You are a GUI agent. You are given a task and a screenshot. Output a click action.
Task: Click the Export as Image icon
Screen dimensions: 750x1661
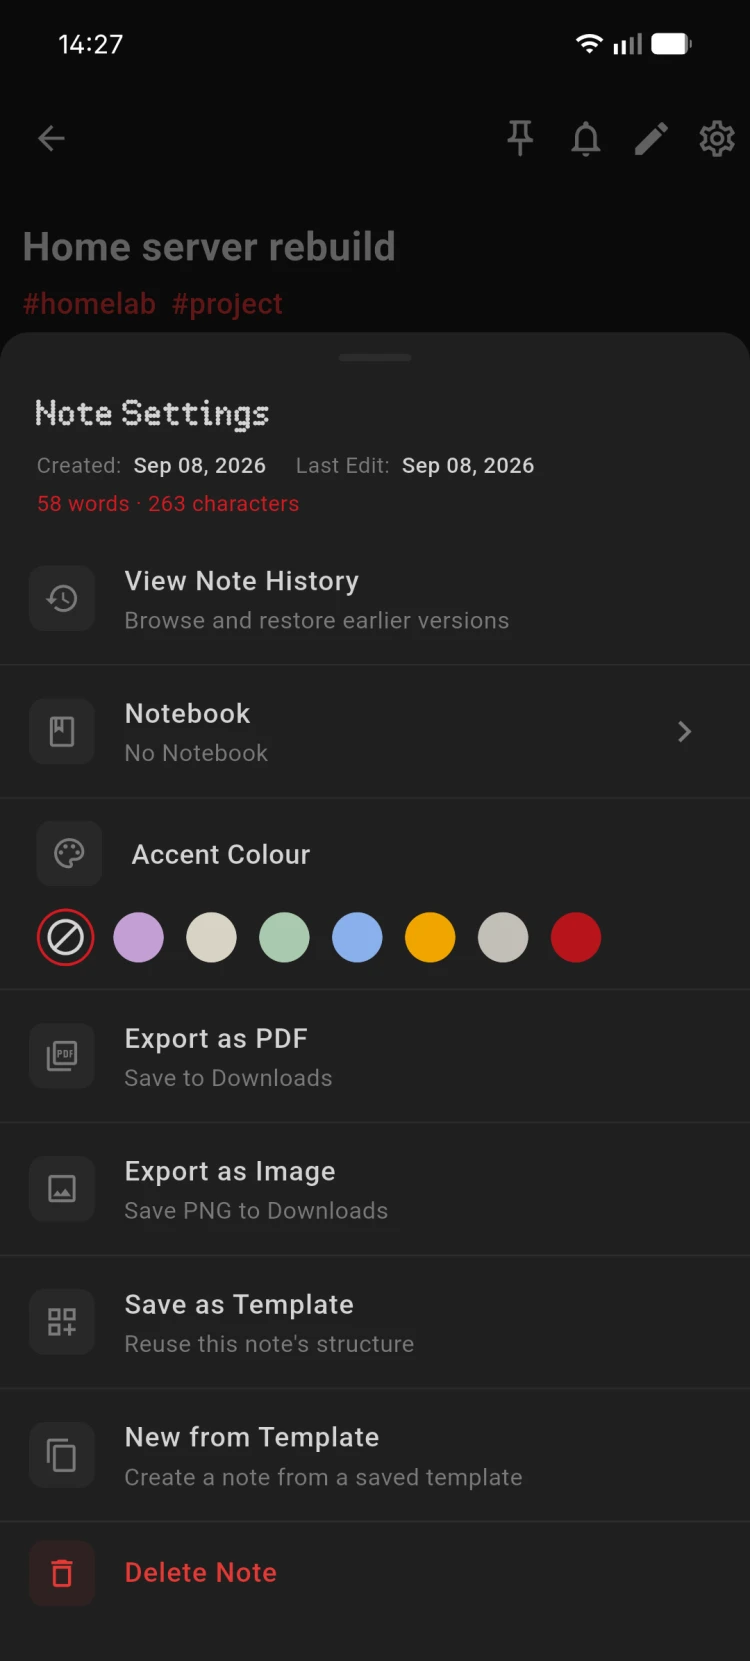pyautogui.click(x=62, y=1189)
